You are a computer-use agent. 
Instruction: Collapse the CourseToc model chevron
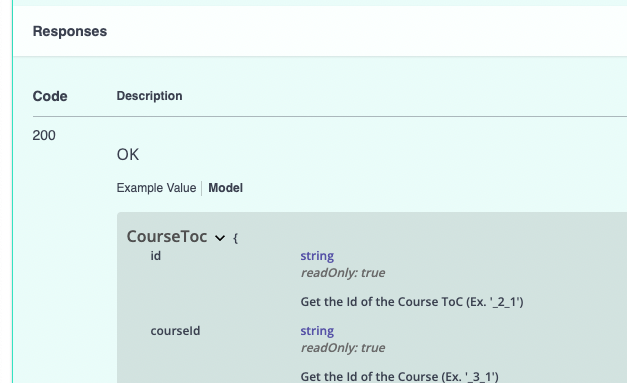point(220,238)
